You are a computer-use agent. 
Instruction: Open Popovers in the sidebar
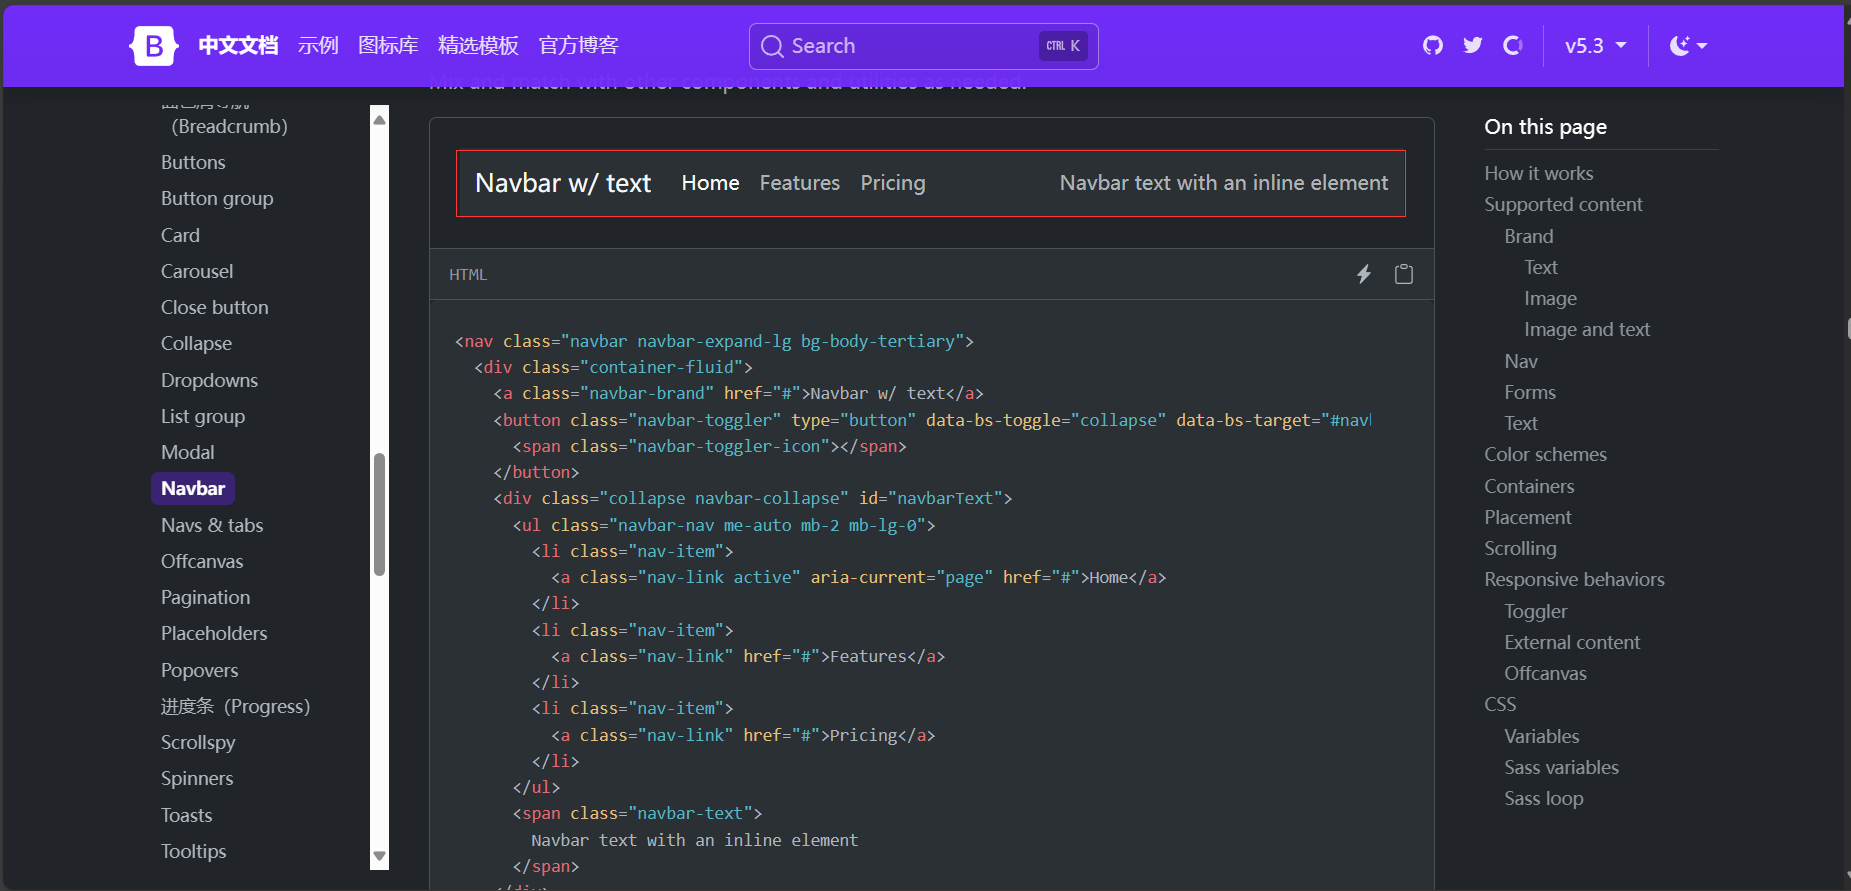click(200, 670)
